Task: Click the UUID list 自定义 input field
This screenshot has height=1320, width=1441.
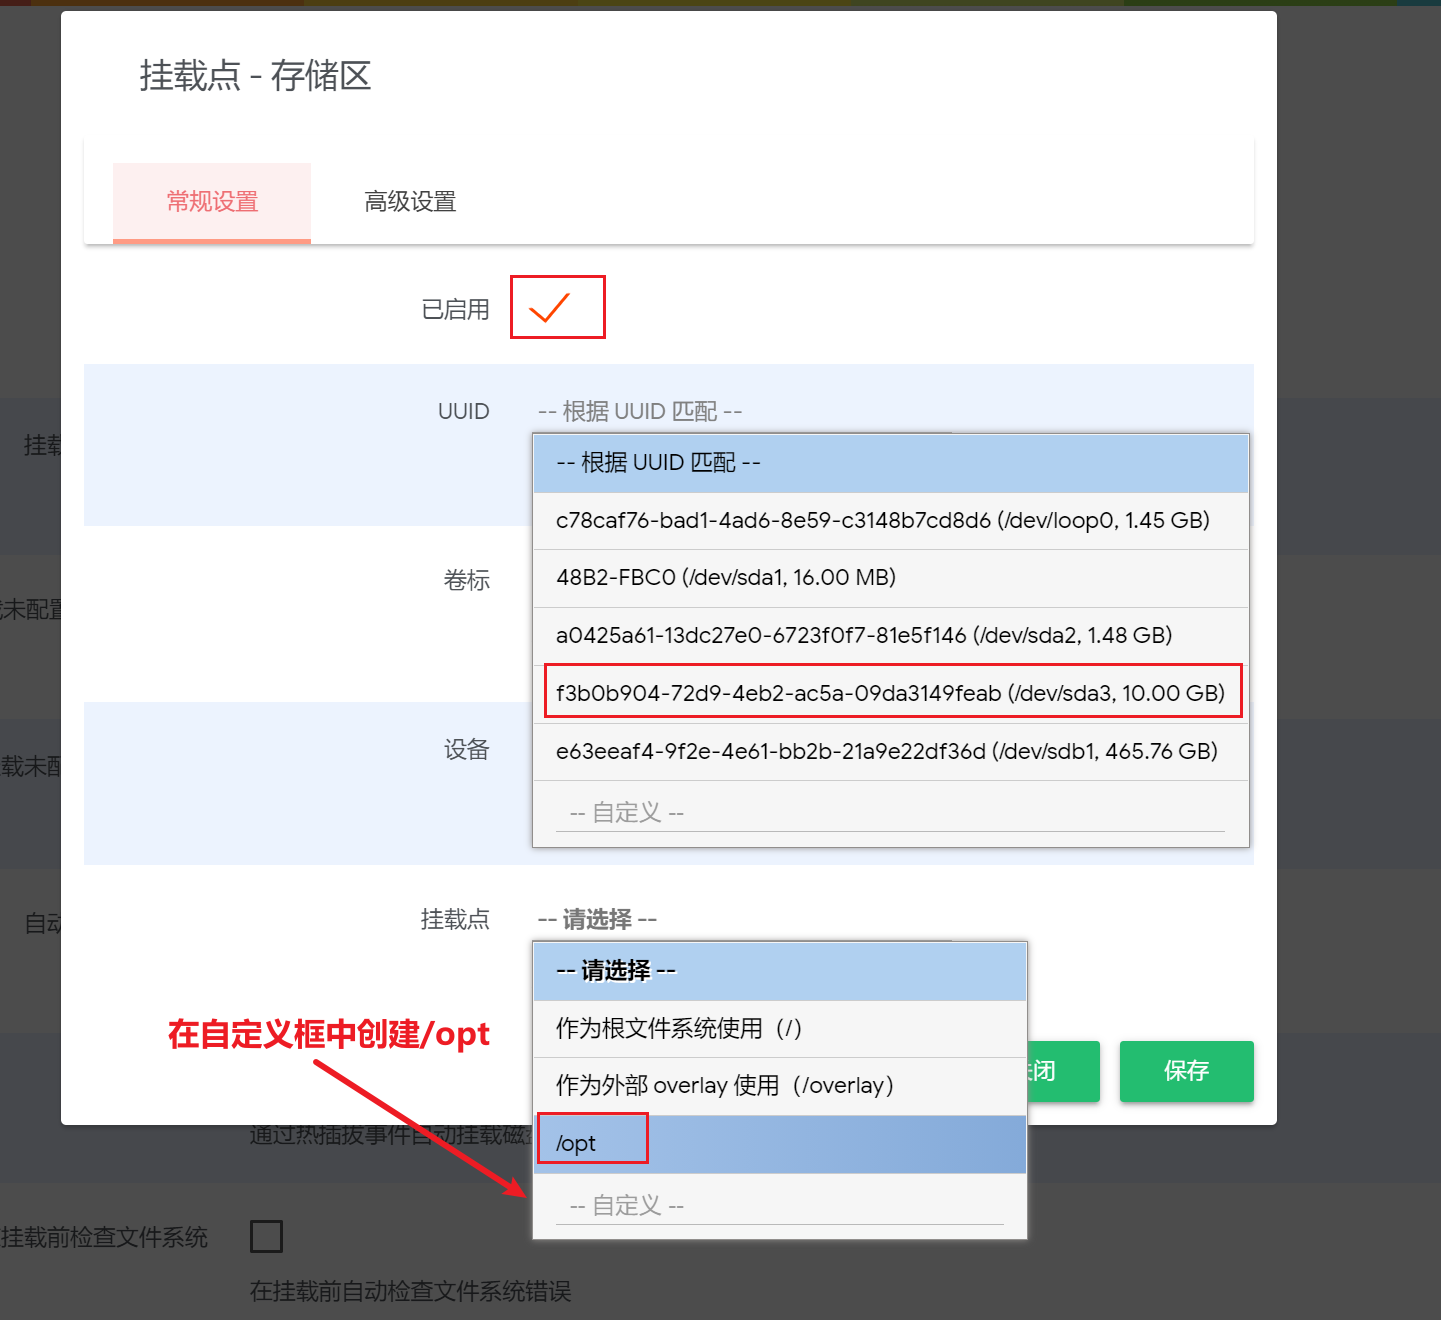Action: click(x=890, y=813)
